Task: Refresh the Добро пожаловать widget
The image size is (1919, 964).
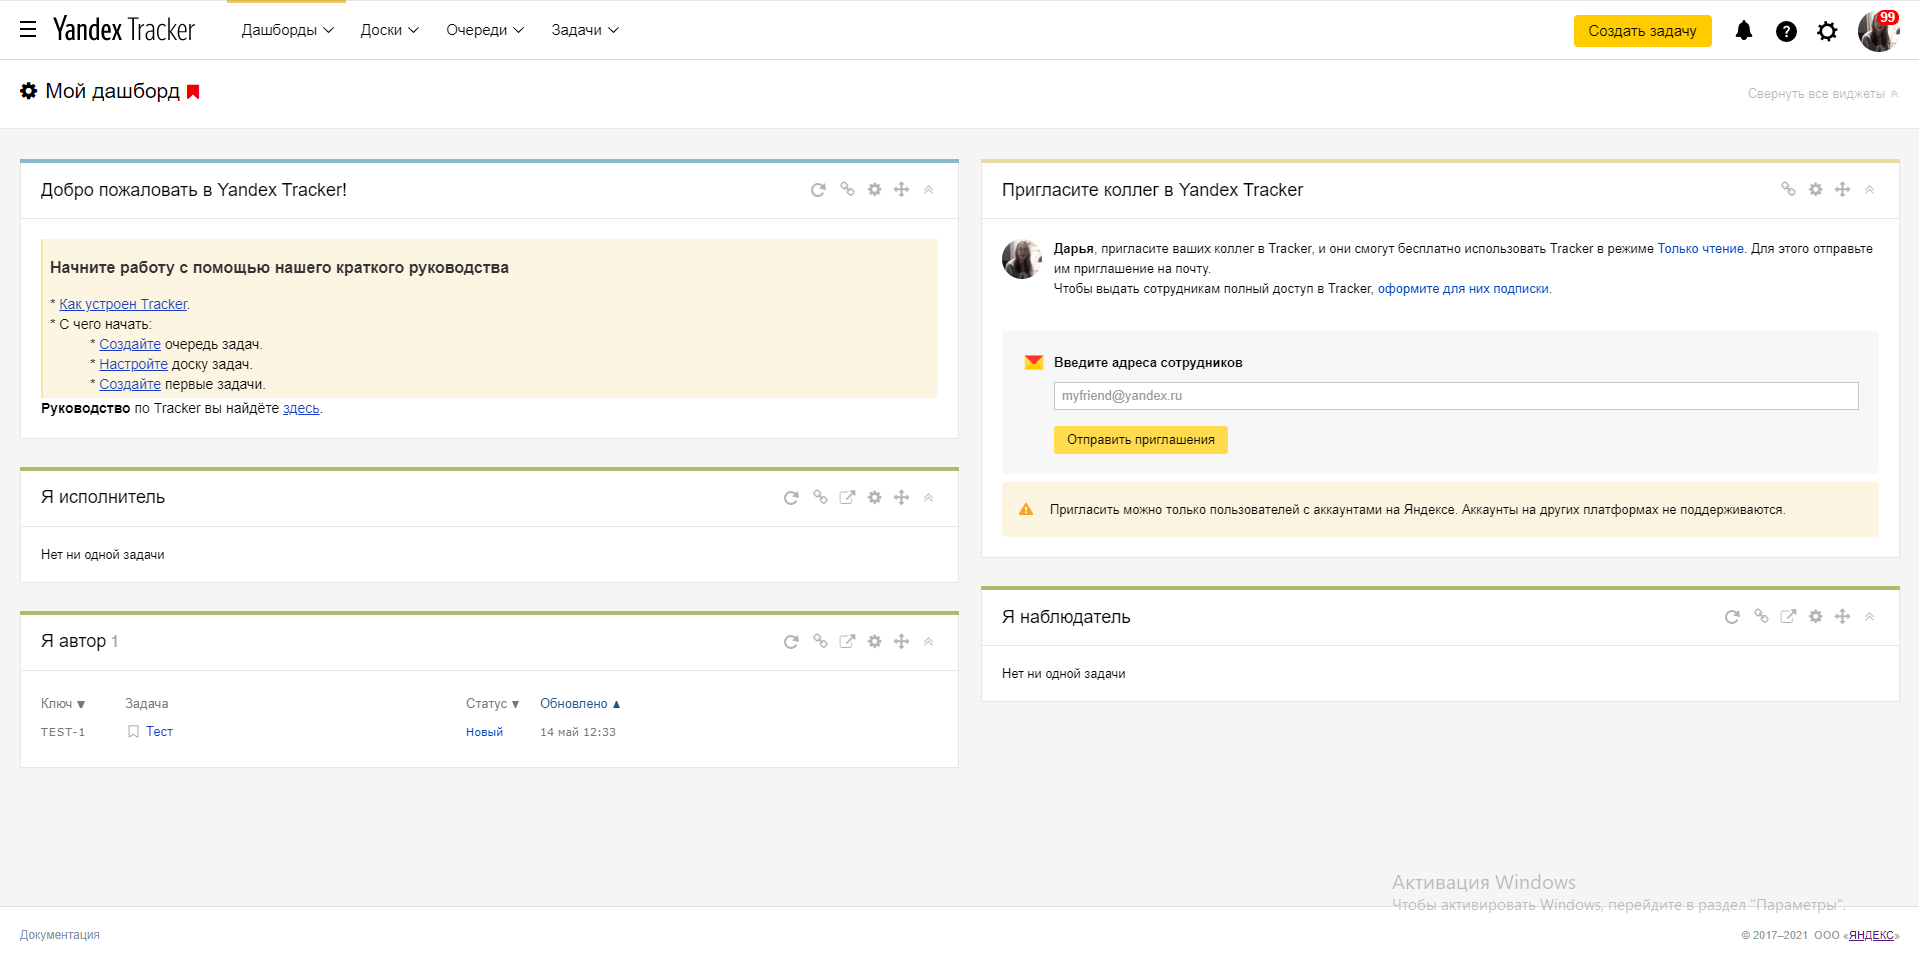Action: pyautogui.click(x=818, y=190)
